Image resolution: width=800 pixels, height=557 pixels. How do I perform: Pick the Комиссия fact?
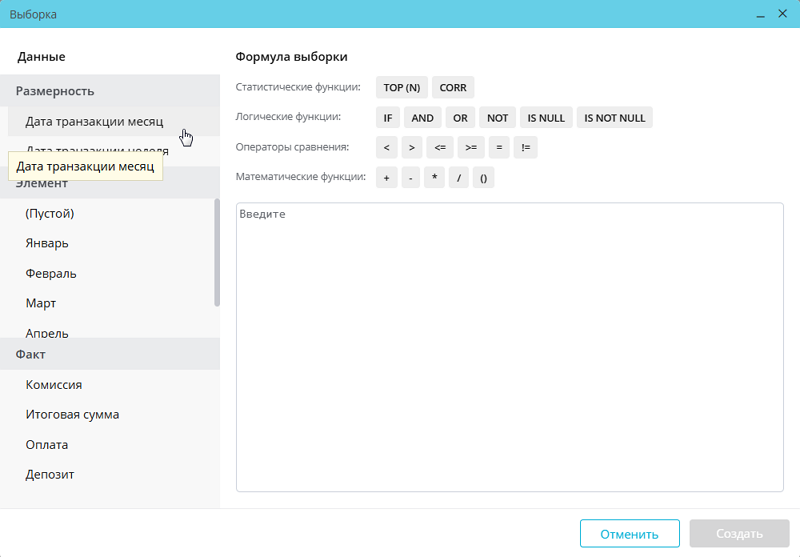(x=54, y=384)
